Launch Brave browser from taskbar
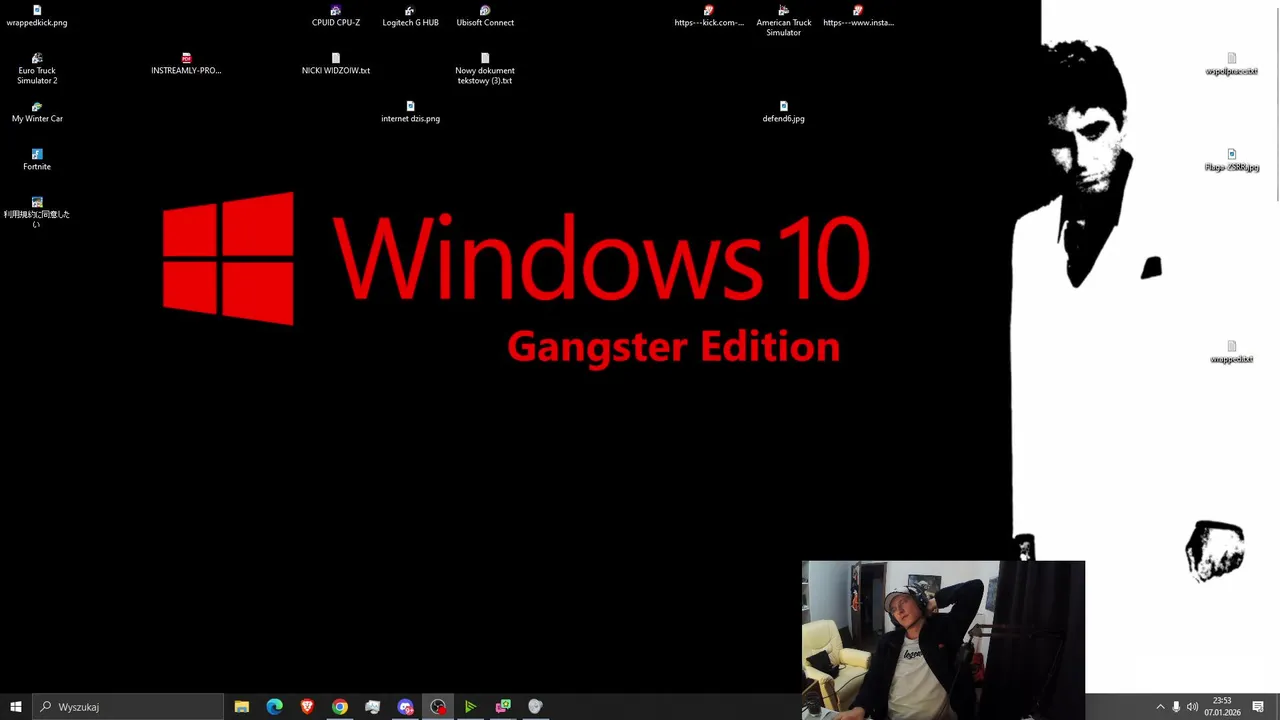1280x720 pixels. pyautogui.click(x=307, y=707)
